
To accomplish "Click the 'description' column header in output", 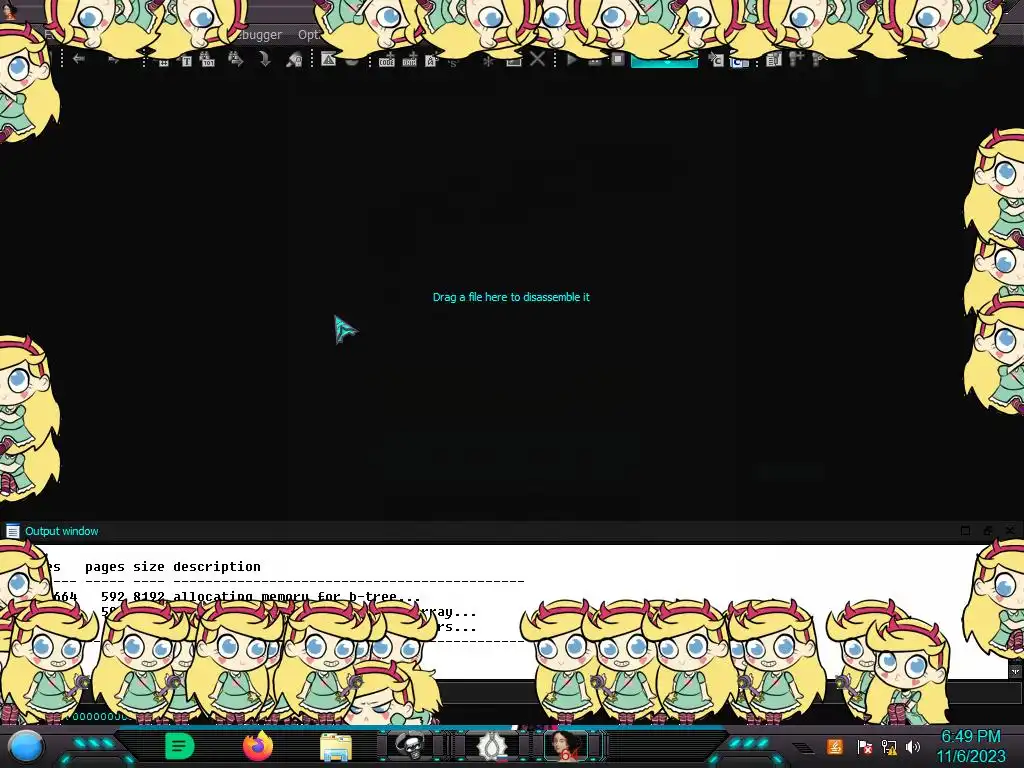I will point(217,566).
